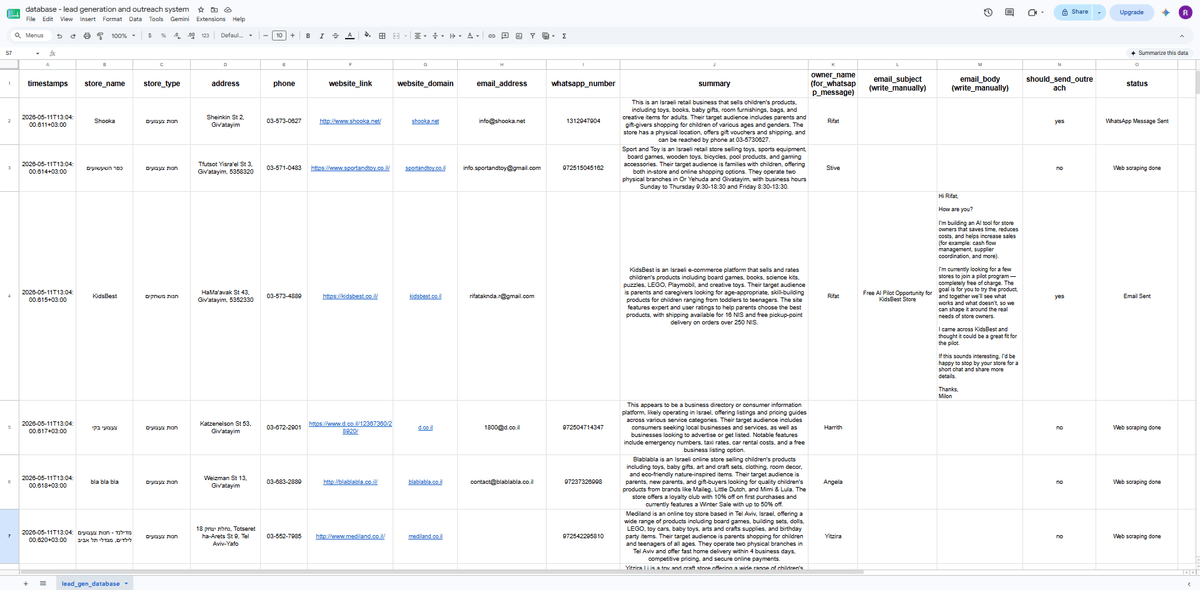Toggle strikethrough formatting

335,35
